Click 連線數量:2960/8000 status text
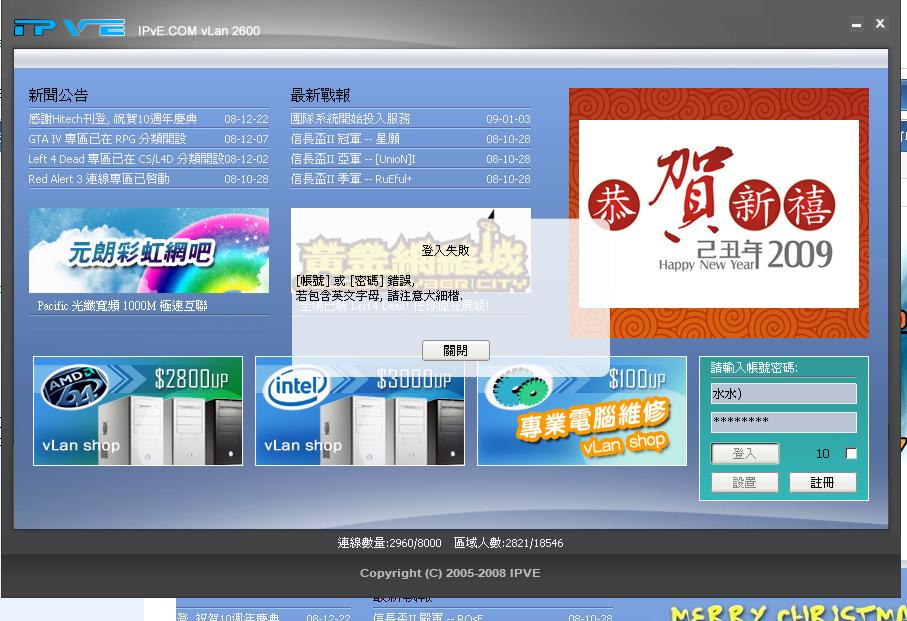The width and height of the screenshot is (907, 621). pos(389,542)
